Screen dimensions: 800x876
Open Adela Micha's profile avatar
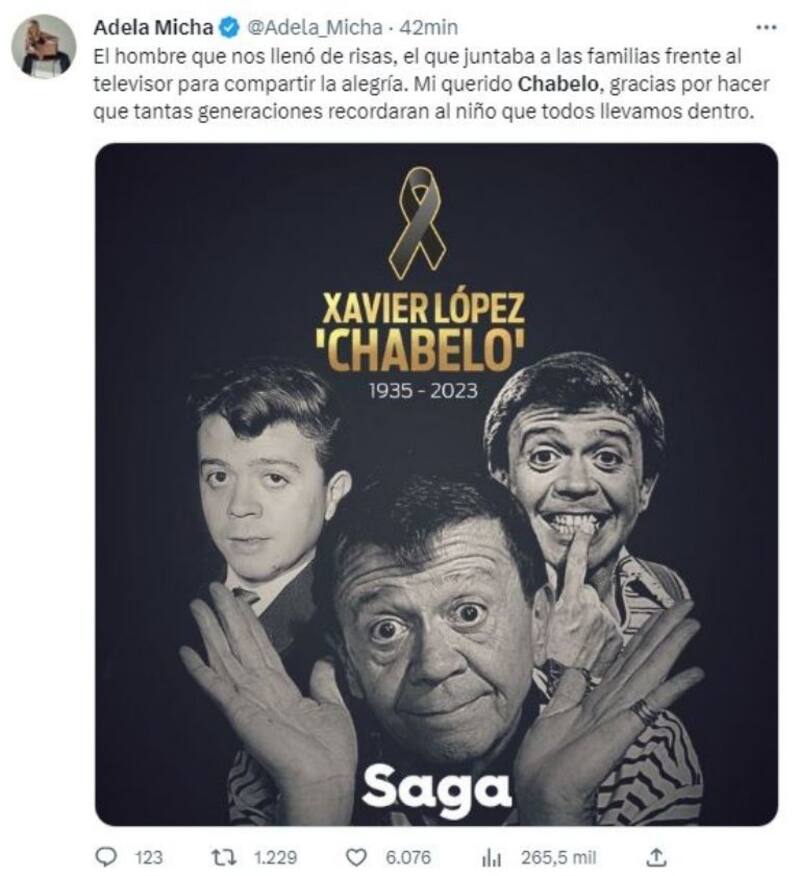(43, 46)
